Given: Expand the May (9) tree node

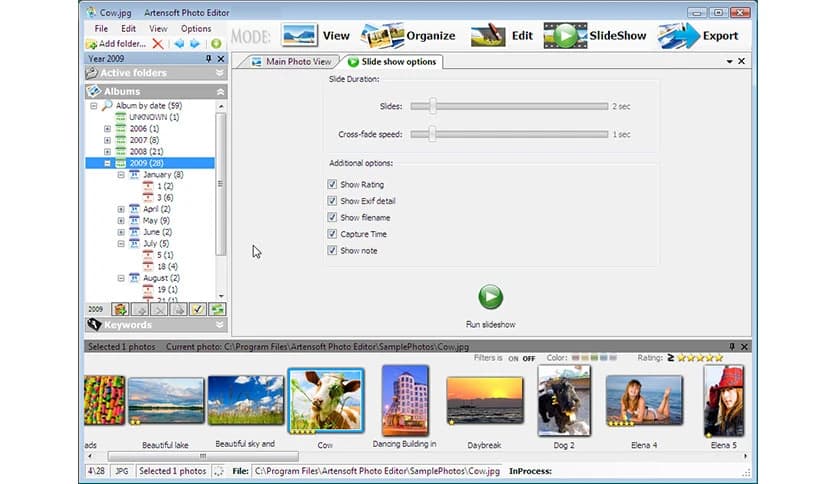Looking at the screenshot, I should [121, 221].
